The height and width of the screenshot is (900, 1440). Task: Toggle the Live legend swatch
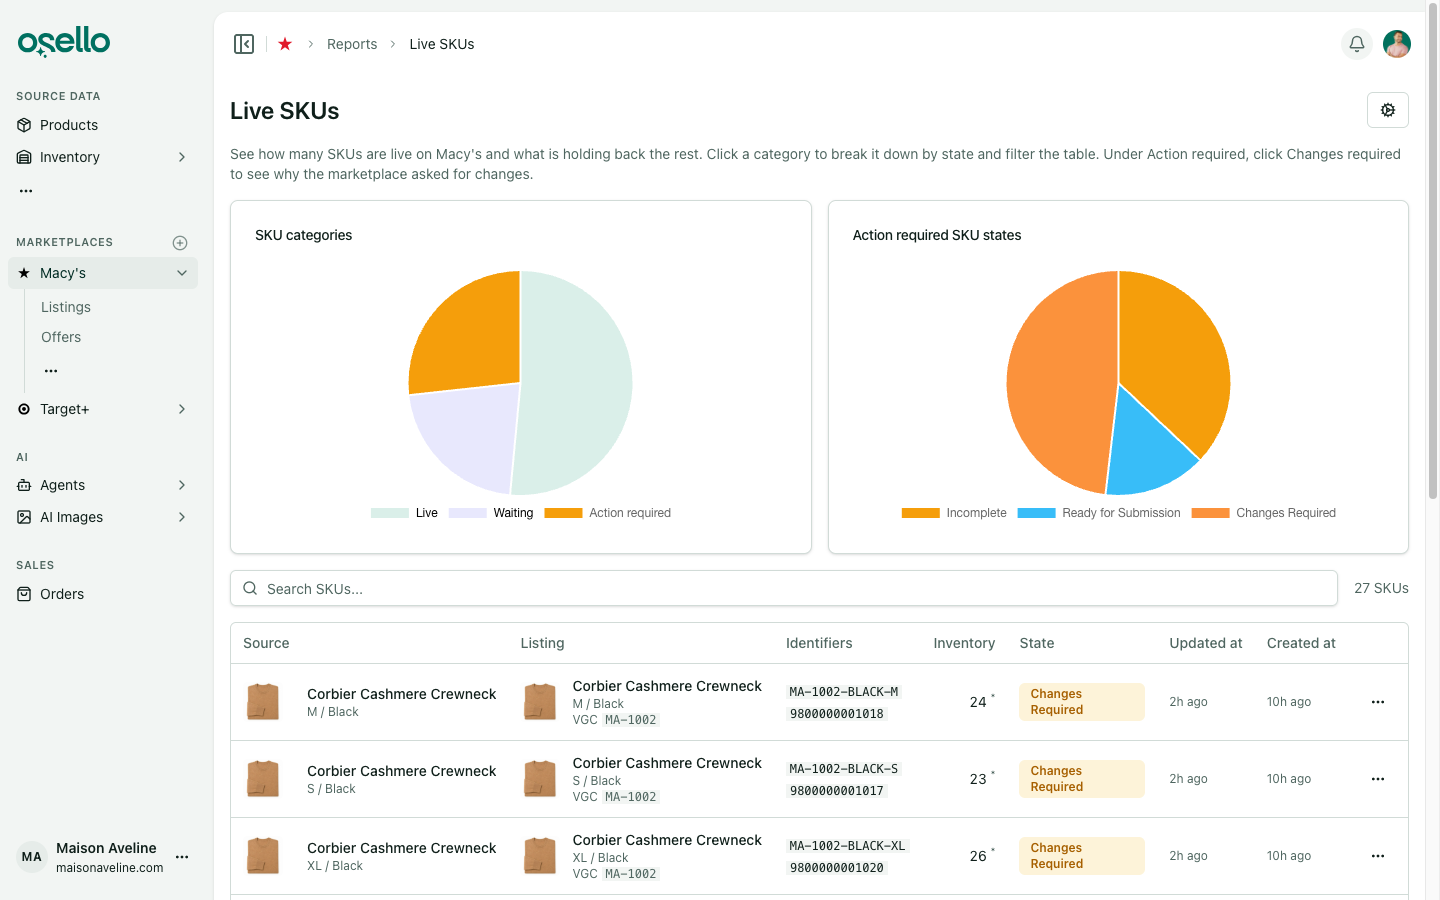coord(390,513)
